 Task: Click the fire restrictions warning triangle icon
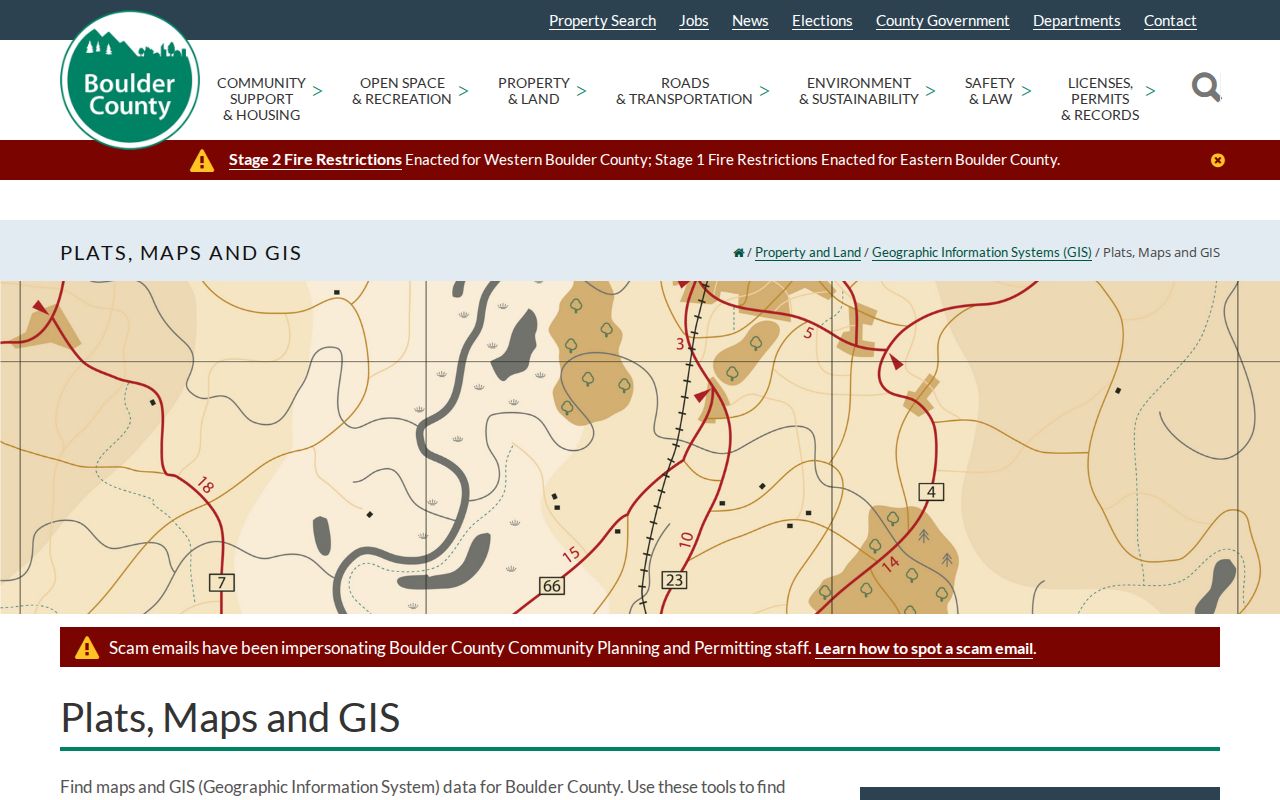tap(202, 160)
